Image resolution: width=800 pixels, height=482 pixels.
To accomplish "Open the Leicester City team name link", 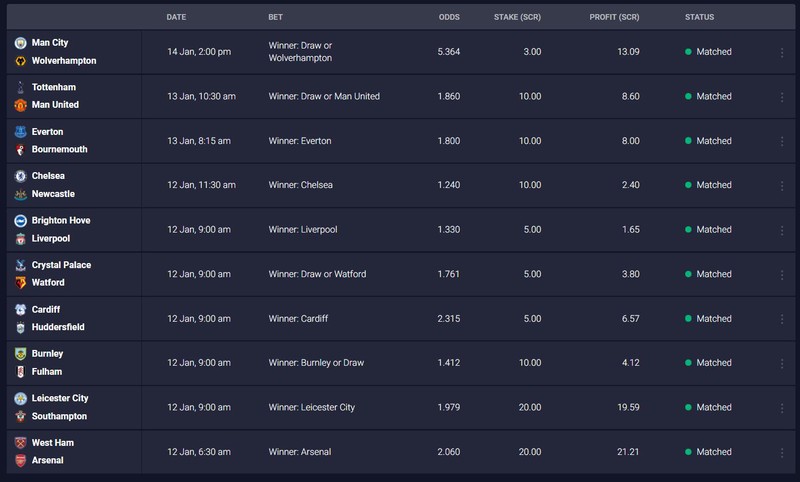I will (60, 398).
